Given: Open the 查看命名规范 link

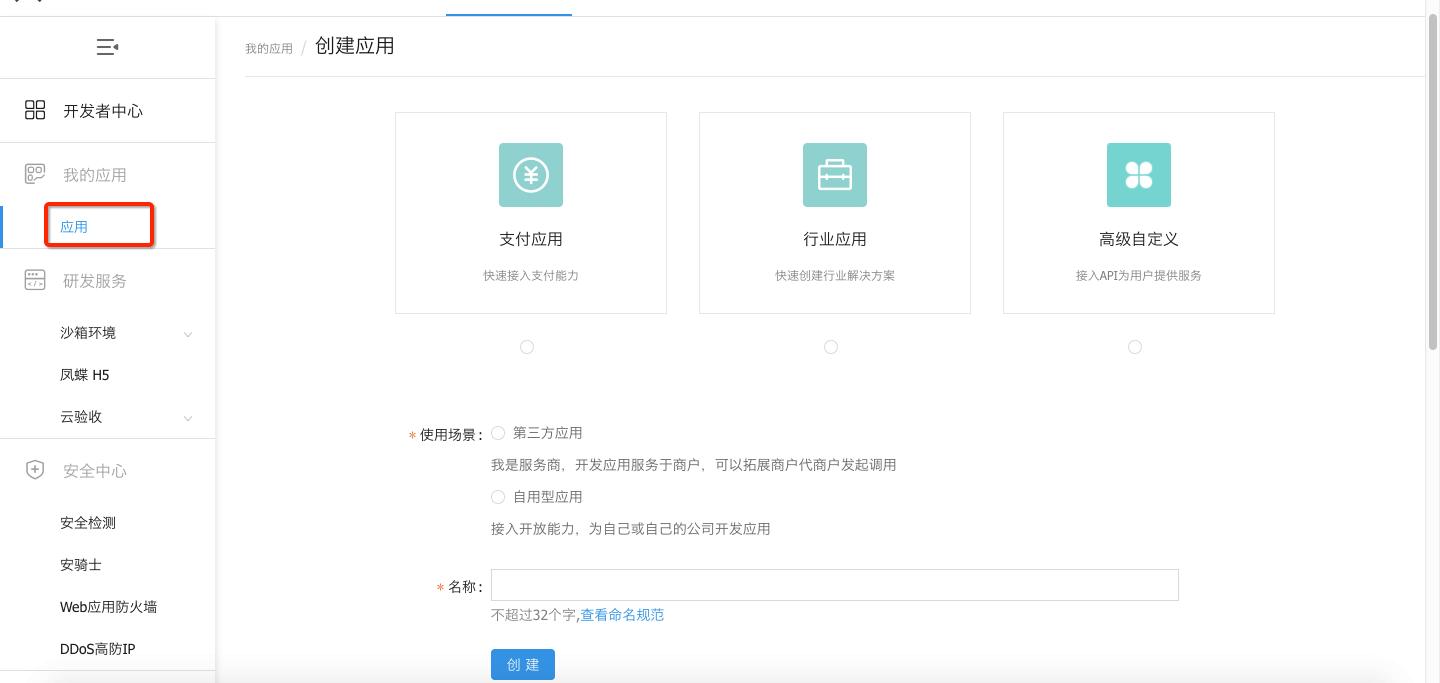Looking at the screenshot, I should [x=622, y=615].
